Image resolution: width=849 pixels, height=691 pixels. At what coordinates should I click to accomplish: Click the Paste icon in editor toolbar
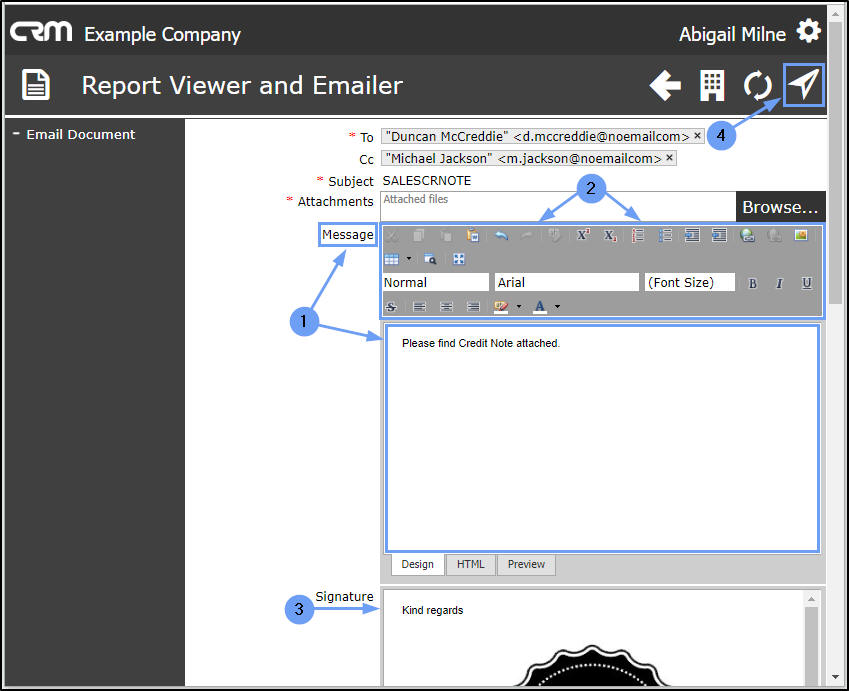click(446, 236)
